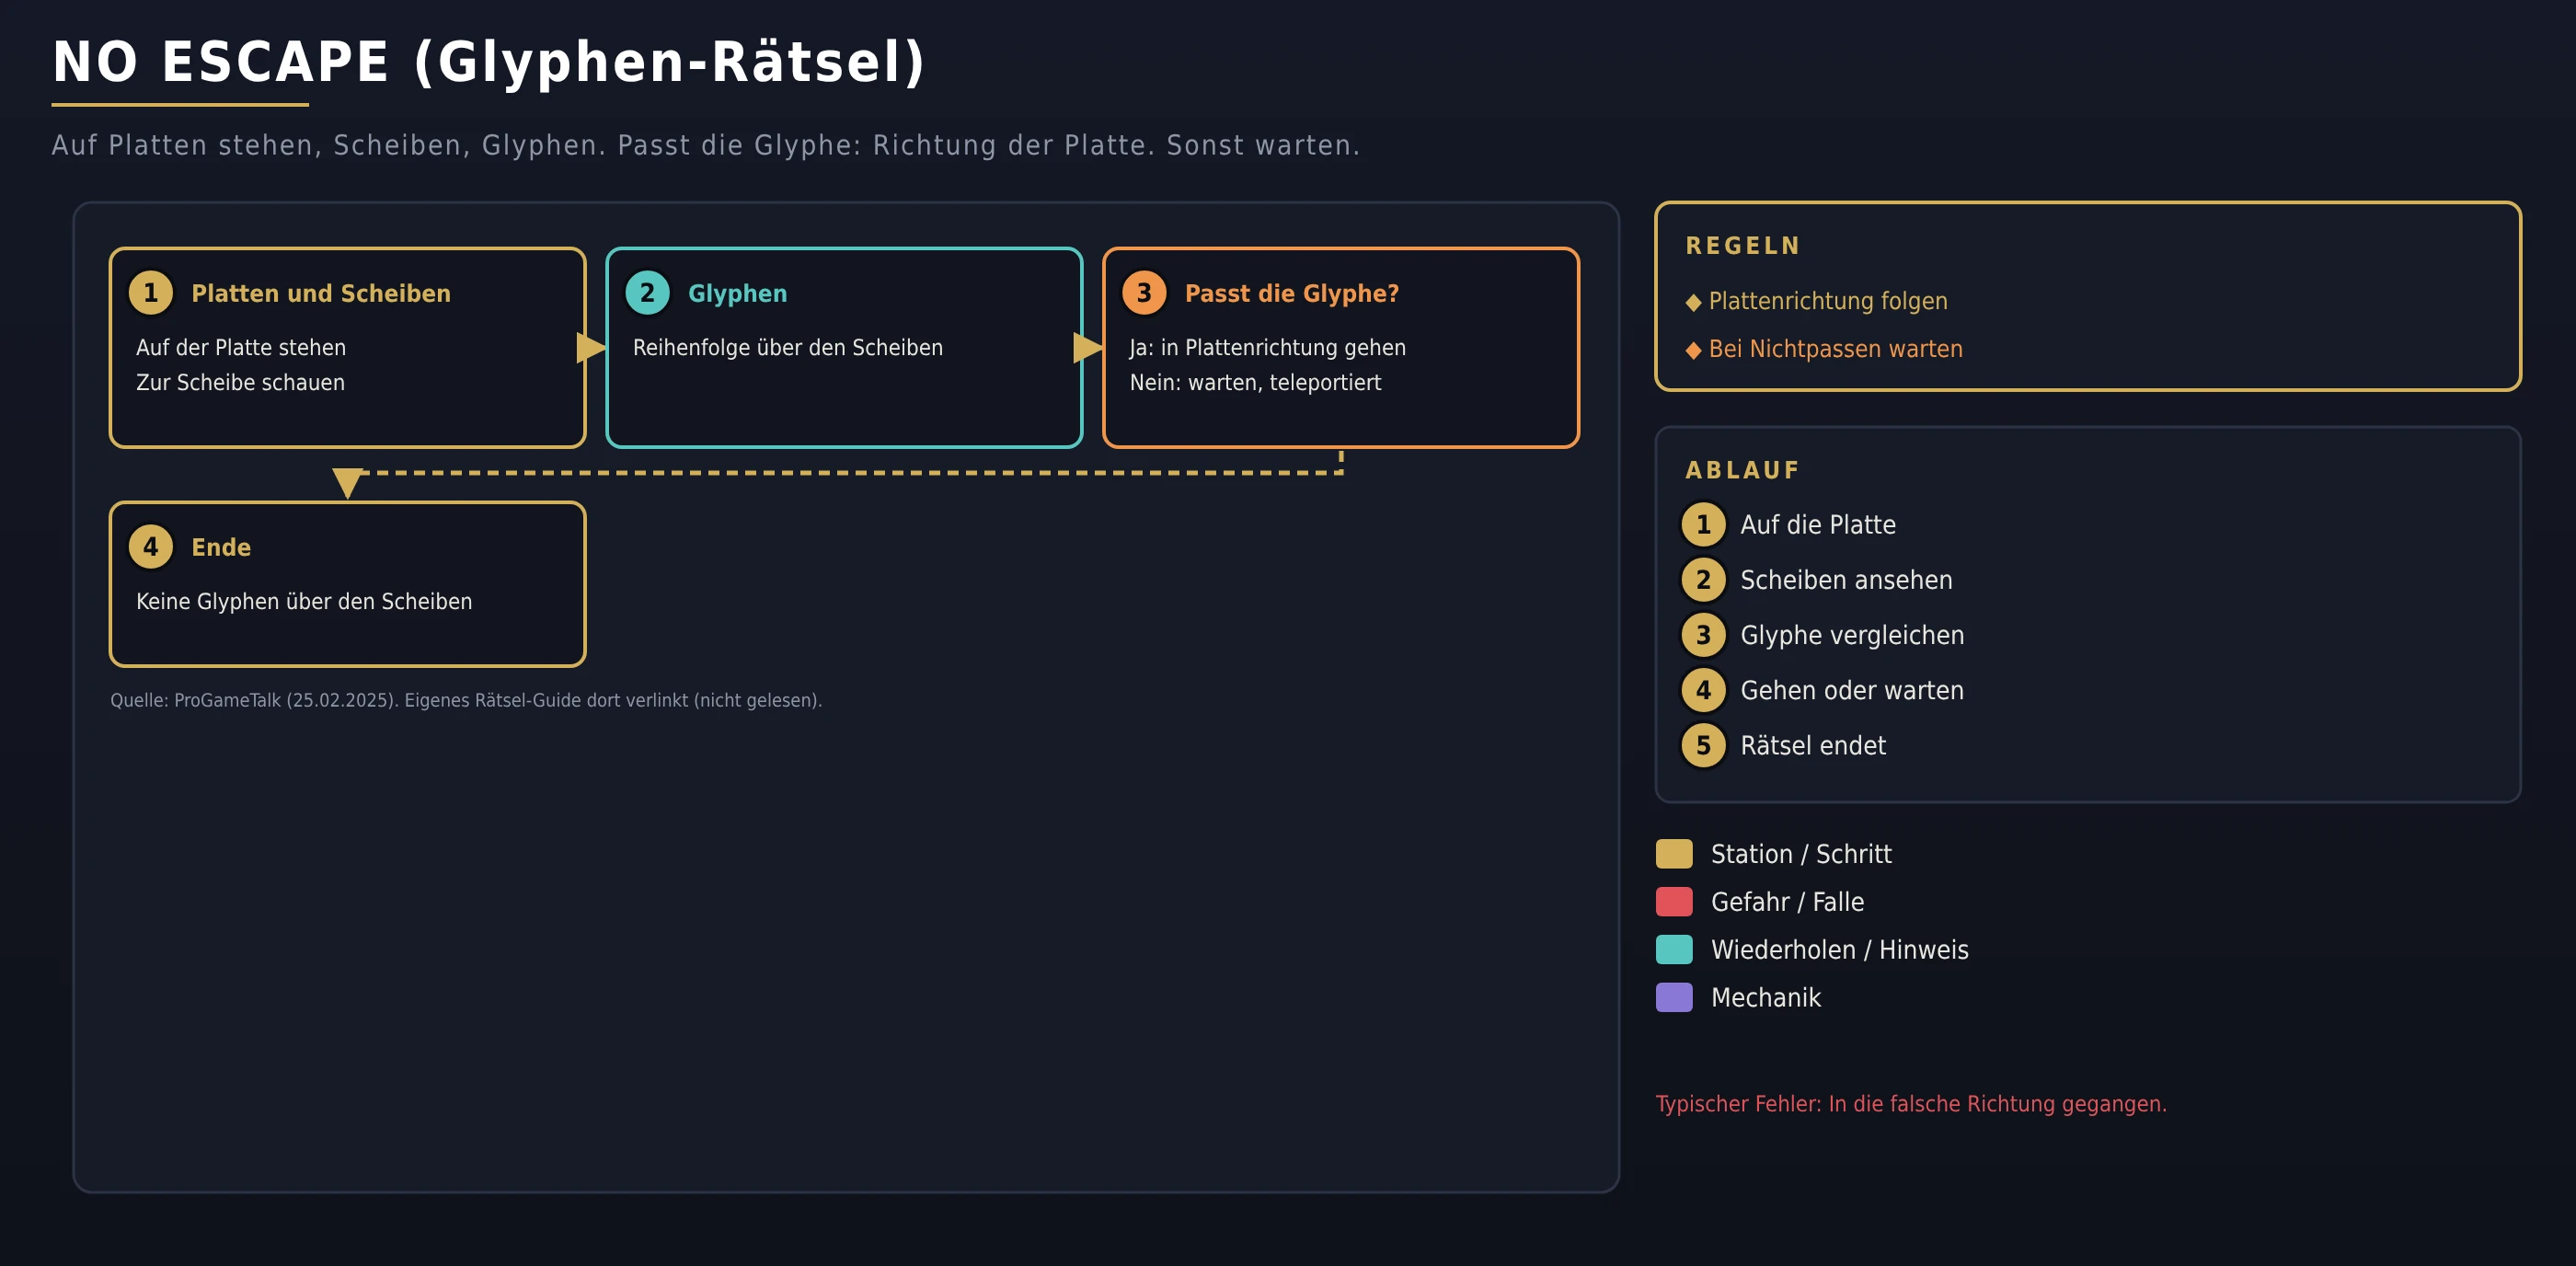The width and height of the screenshot is (2576, 1266).
Task: Click the text Reihenfolge über den Scheiben
Action: [788, 347]
